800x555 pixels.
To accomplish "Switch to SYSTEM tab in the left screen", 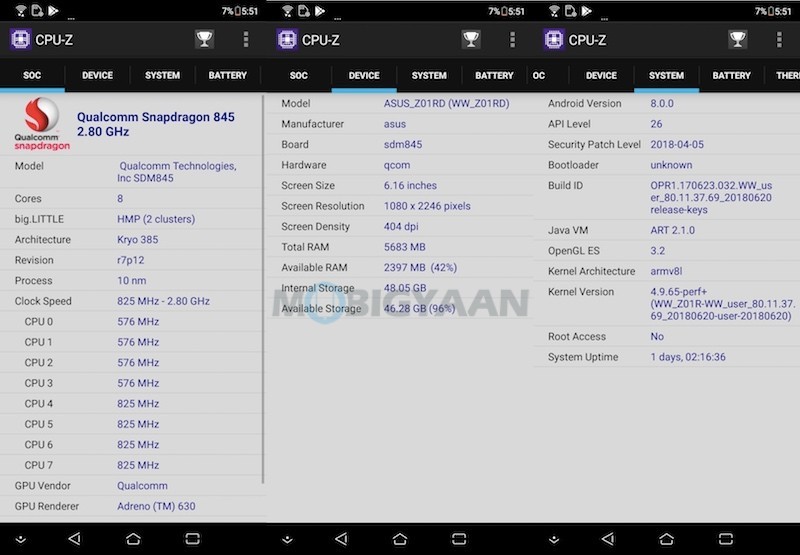I will click(x=162, y=75).
